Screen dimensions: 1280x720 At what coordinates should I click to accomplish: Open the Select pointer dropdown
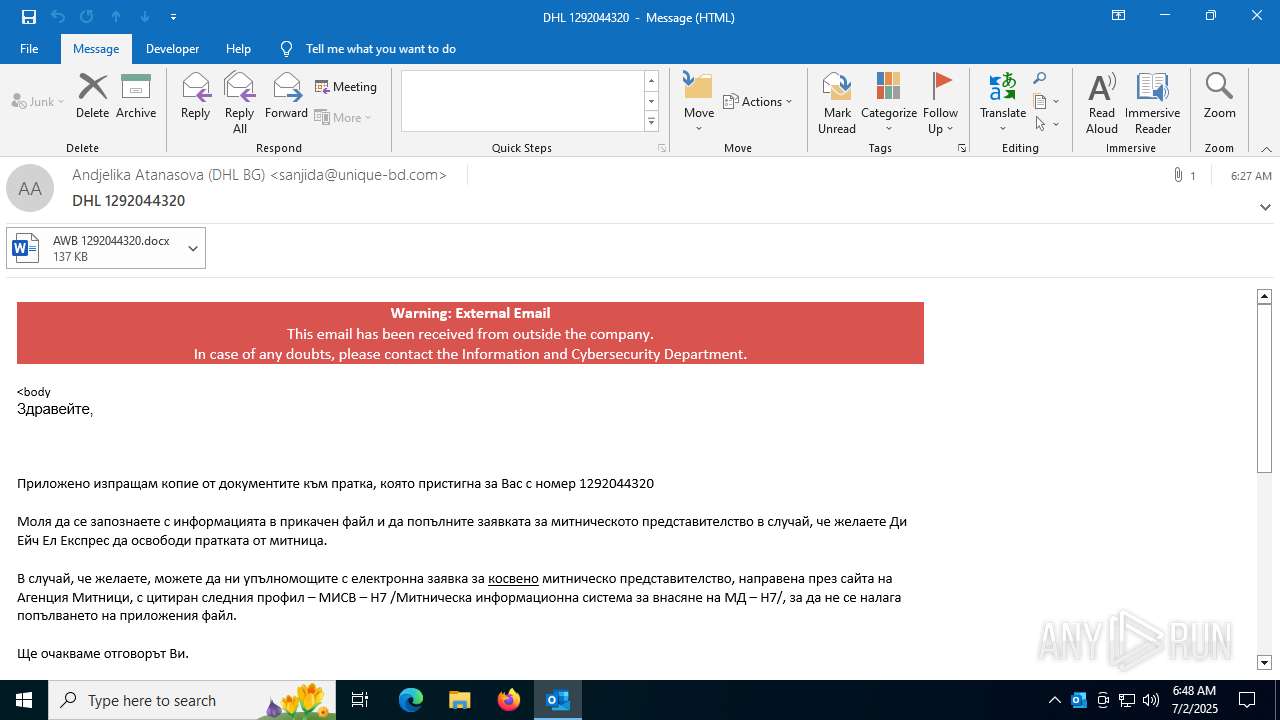tap(1046, 124)
